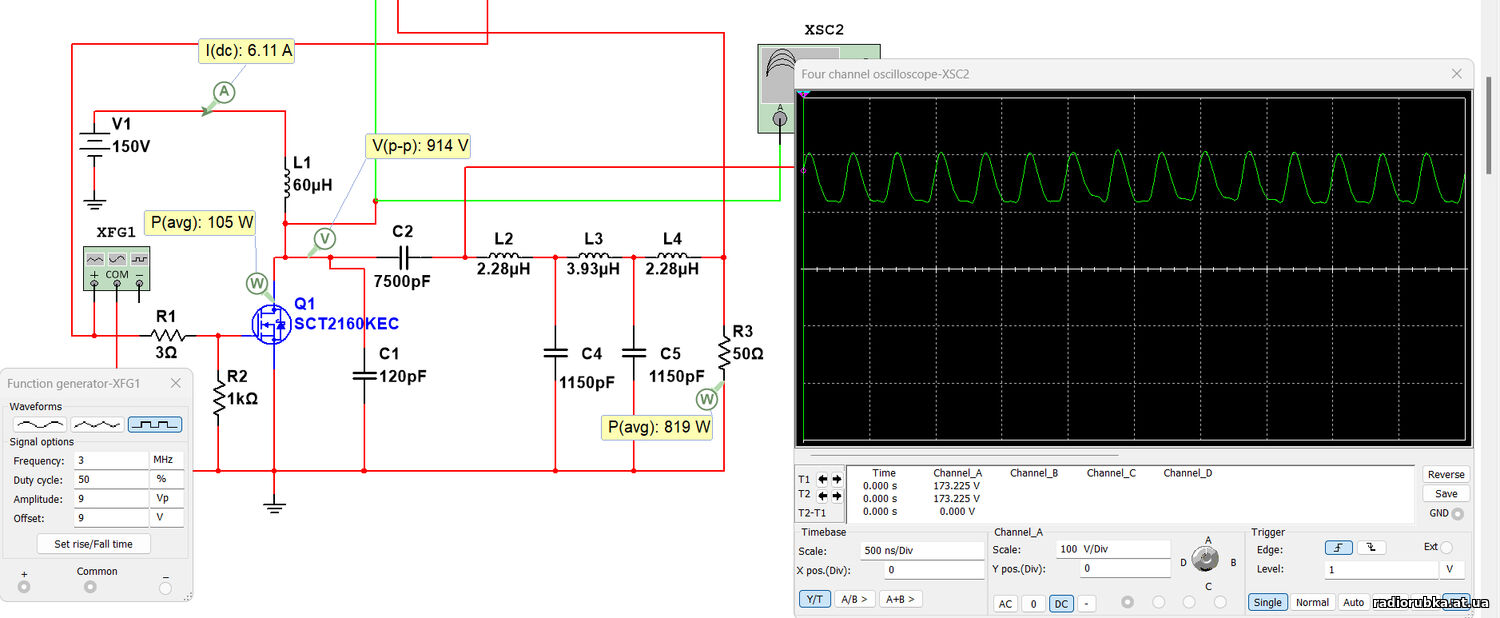Switch display mode to Y/T
Image resolution: width=1500 pixels, height=618 pixels.
[814, 599]
